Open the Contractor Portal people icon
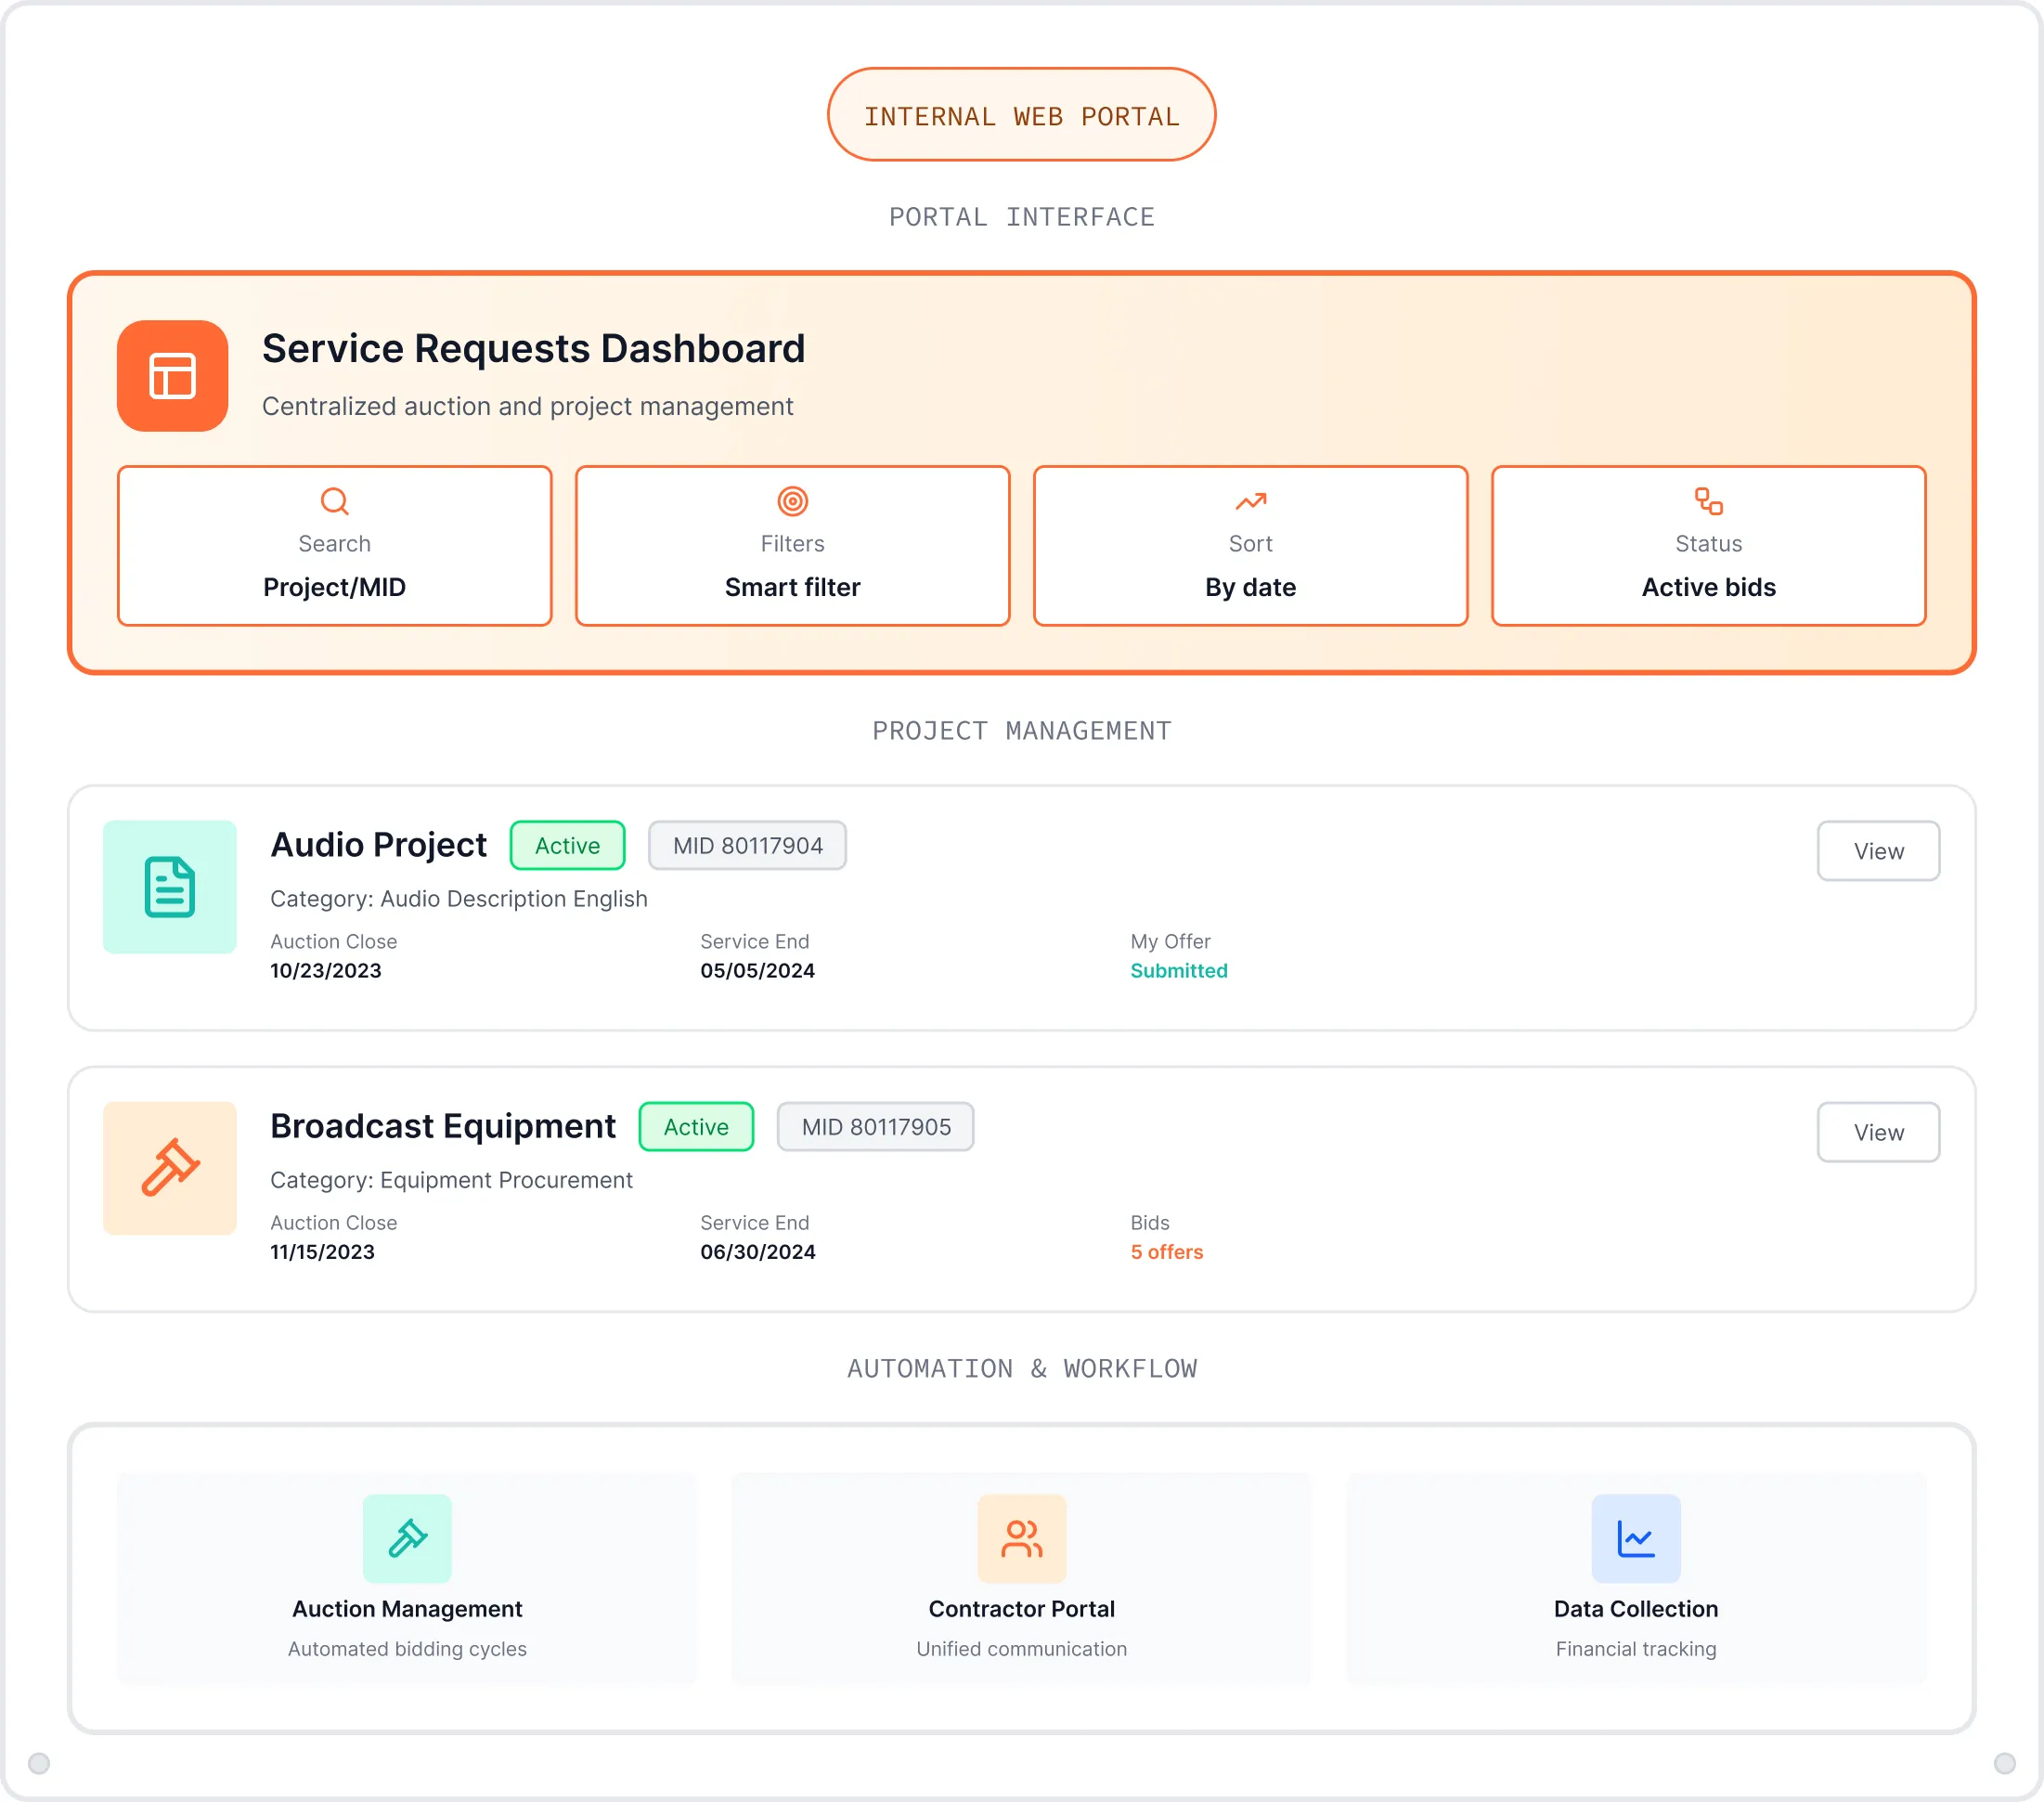 1021,1539
